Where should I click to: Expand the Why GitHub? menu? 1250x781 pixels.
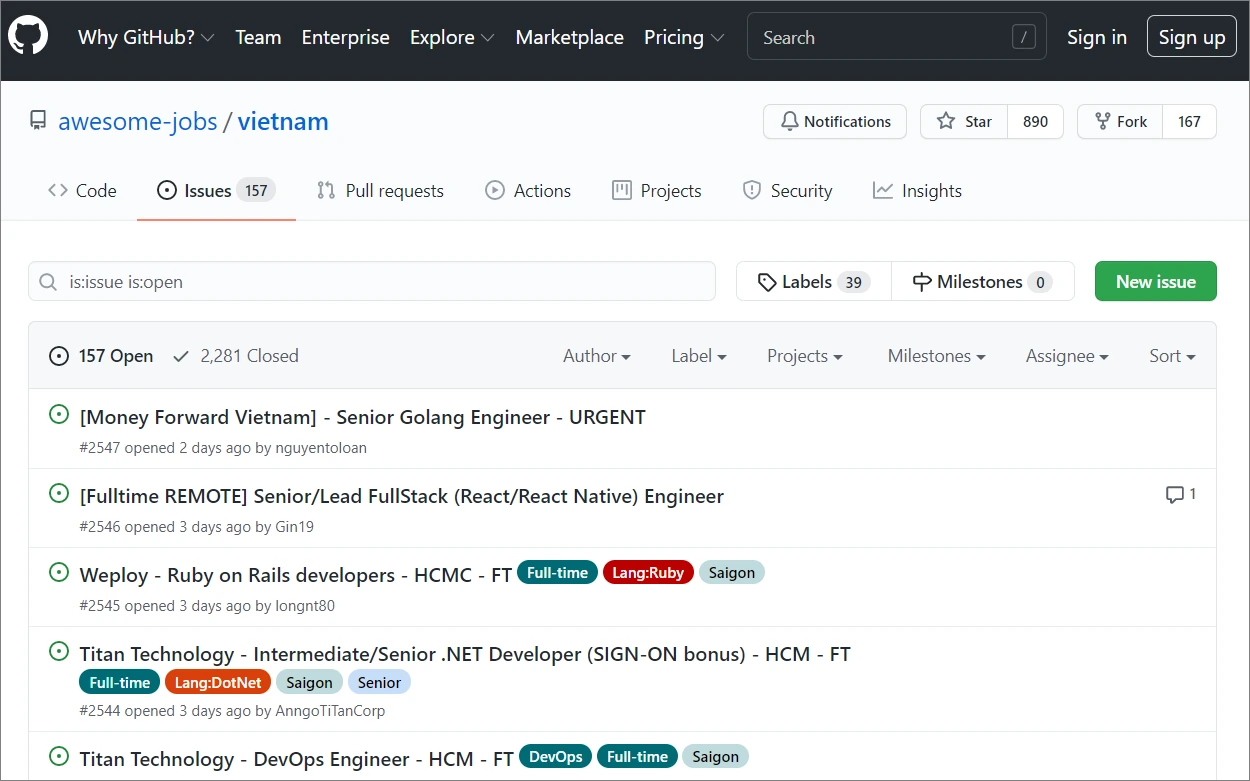(x=146, y=37)
